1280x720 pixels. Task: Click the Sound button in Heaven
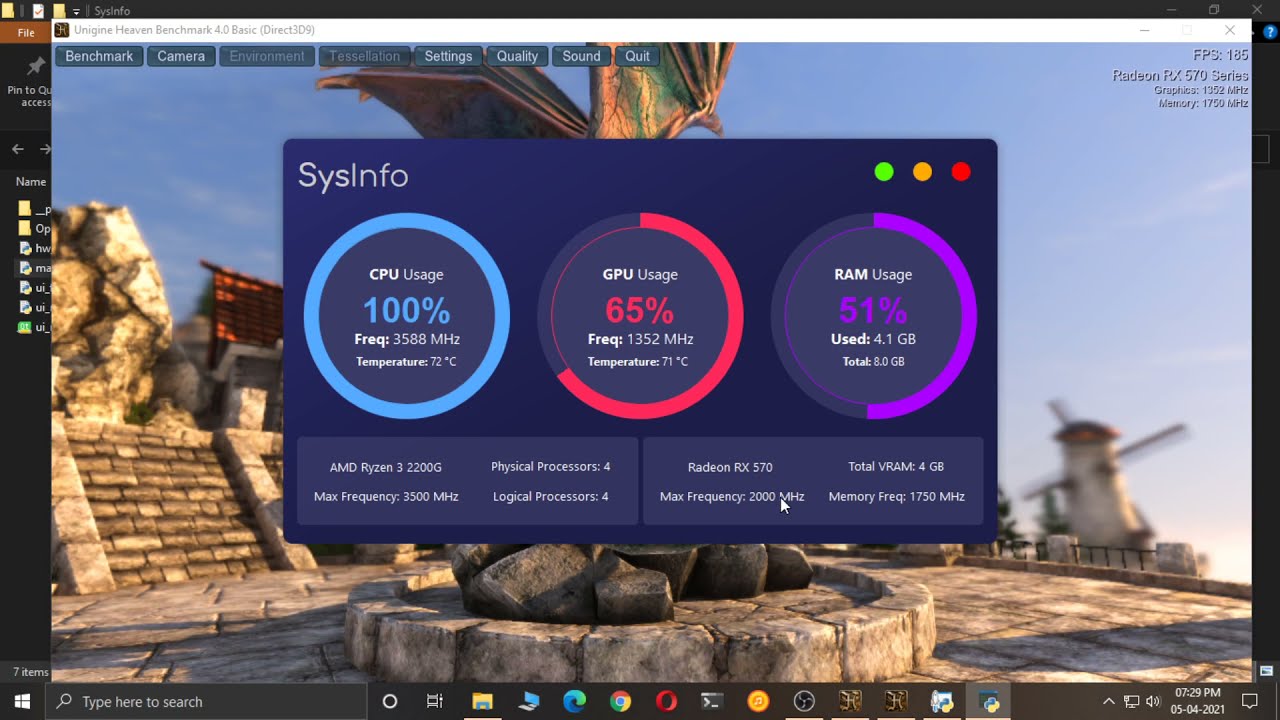(x=581, y=56)
